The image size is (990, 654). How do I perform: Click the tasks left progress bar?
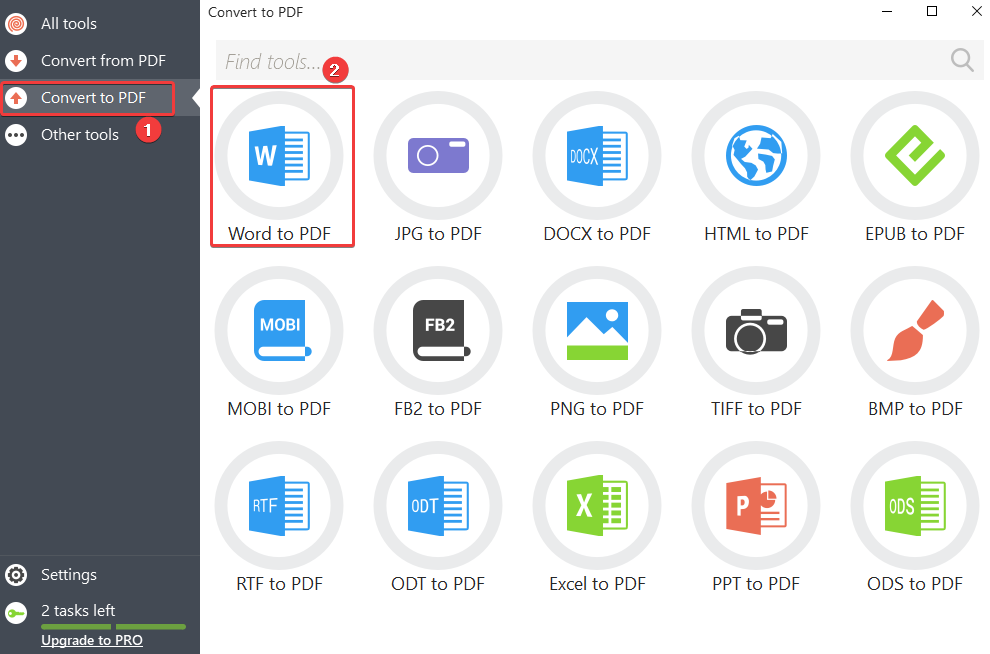pos(114,627)
